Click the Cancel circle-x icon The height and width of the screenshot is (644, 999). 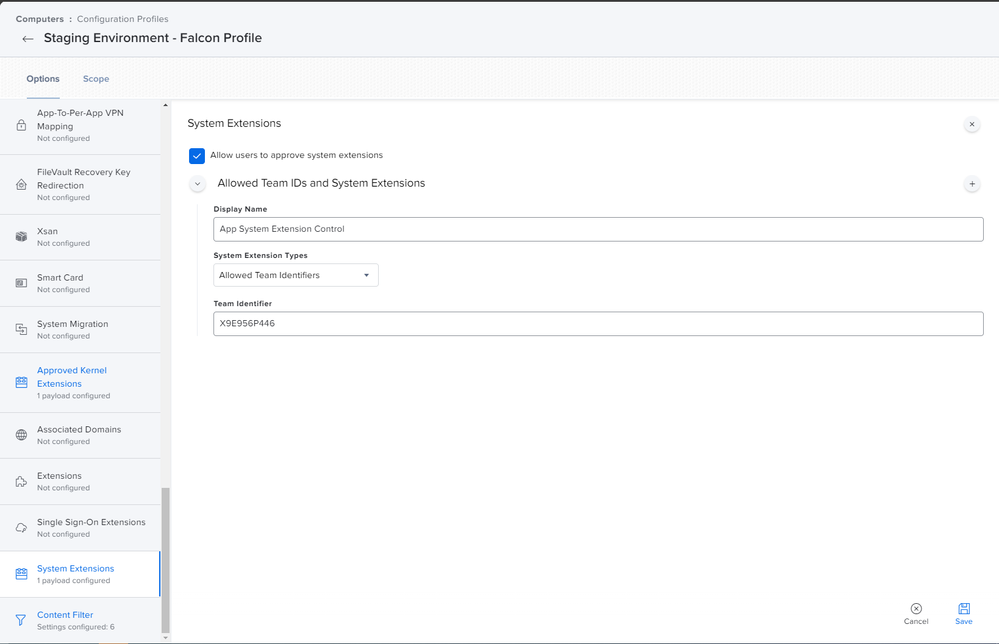[x=916, y=608]
